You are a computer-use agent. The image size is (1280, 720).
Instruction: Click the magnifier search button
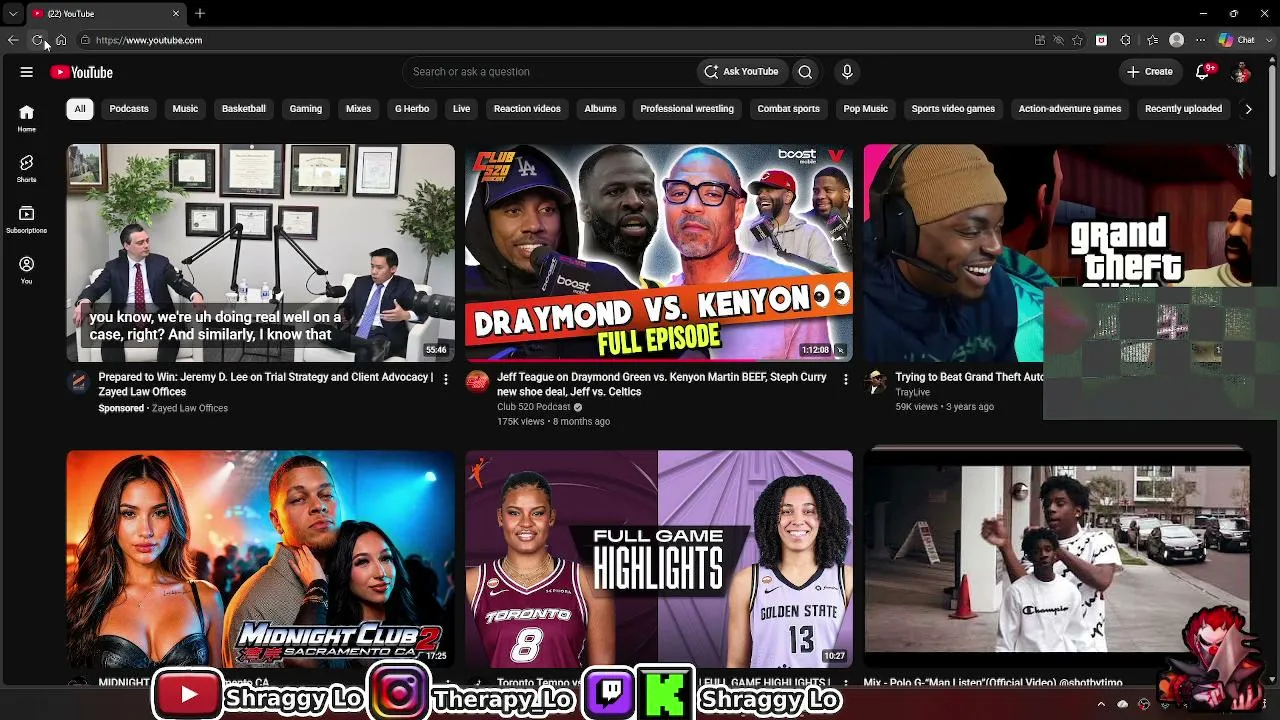(805, 72)
